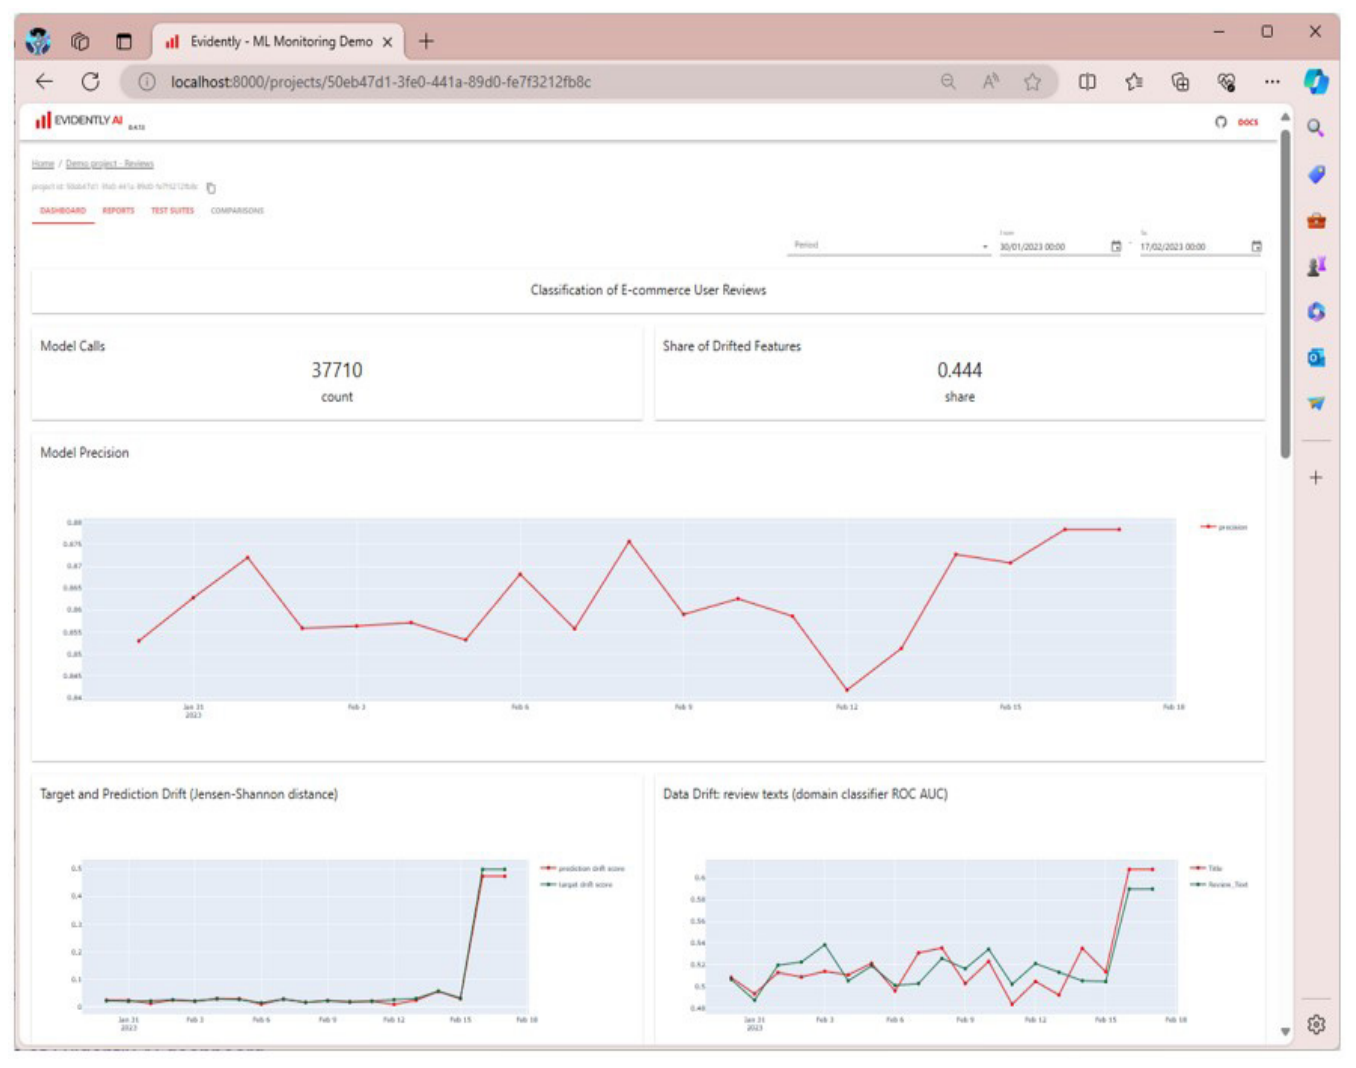Expand the Period dropdown

coord(889,246)
